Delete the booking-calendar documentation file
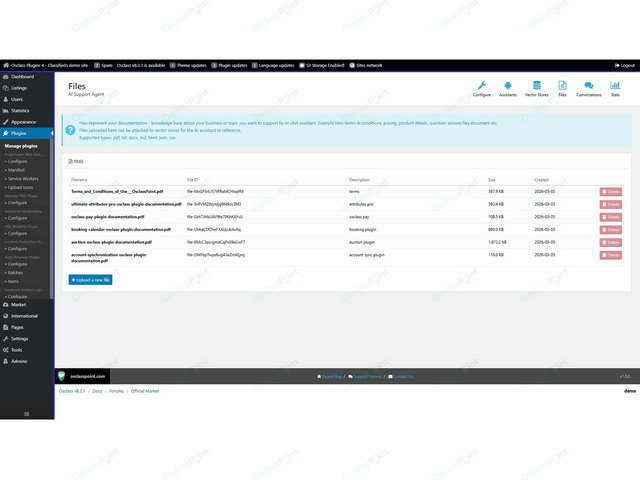 [611, 230]
